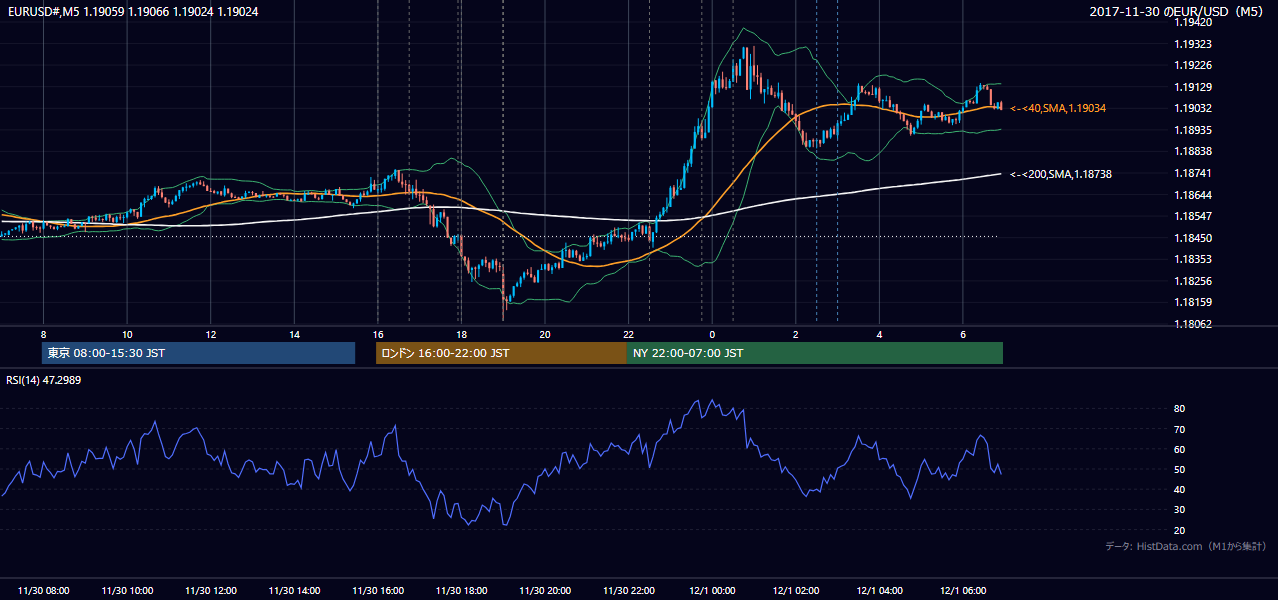Image resolution: width=1278 pixels, height=600 pixels.
Task: Click the RSI 40 level label
Action: (1180, 489)
